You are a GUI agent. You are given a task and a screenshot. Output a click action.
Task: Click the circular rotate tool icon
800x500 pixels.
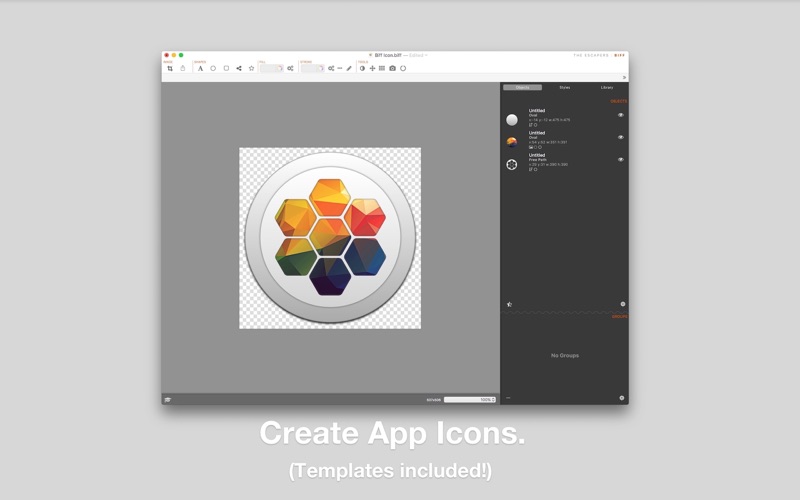(403, 68)
